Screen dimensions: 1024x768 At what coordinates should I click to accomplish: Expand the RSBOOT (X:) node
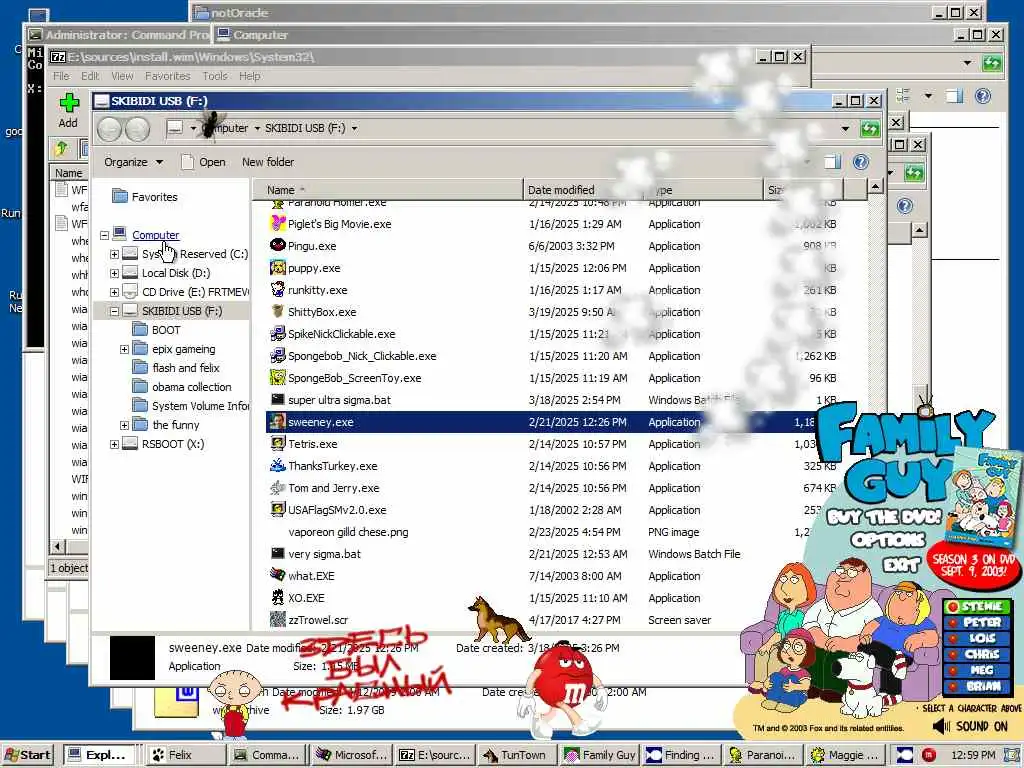[x=114, y=444]
